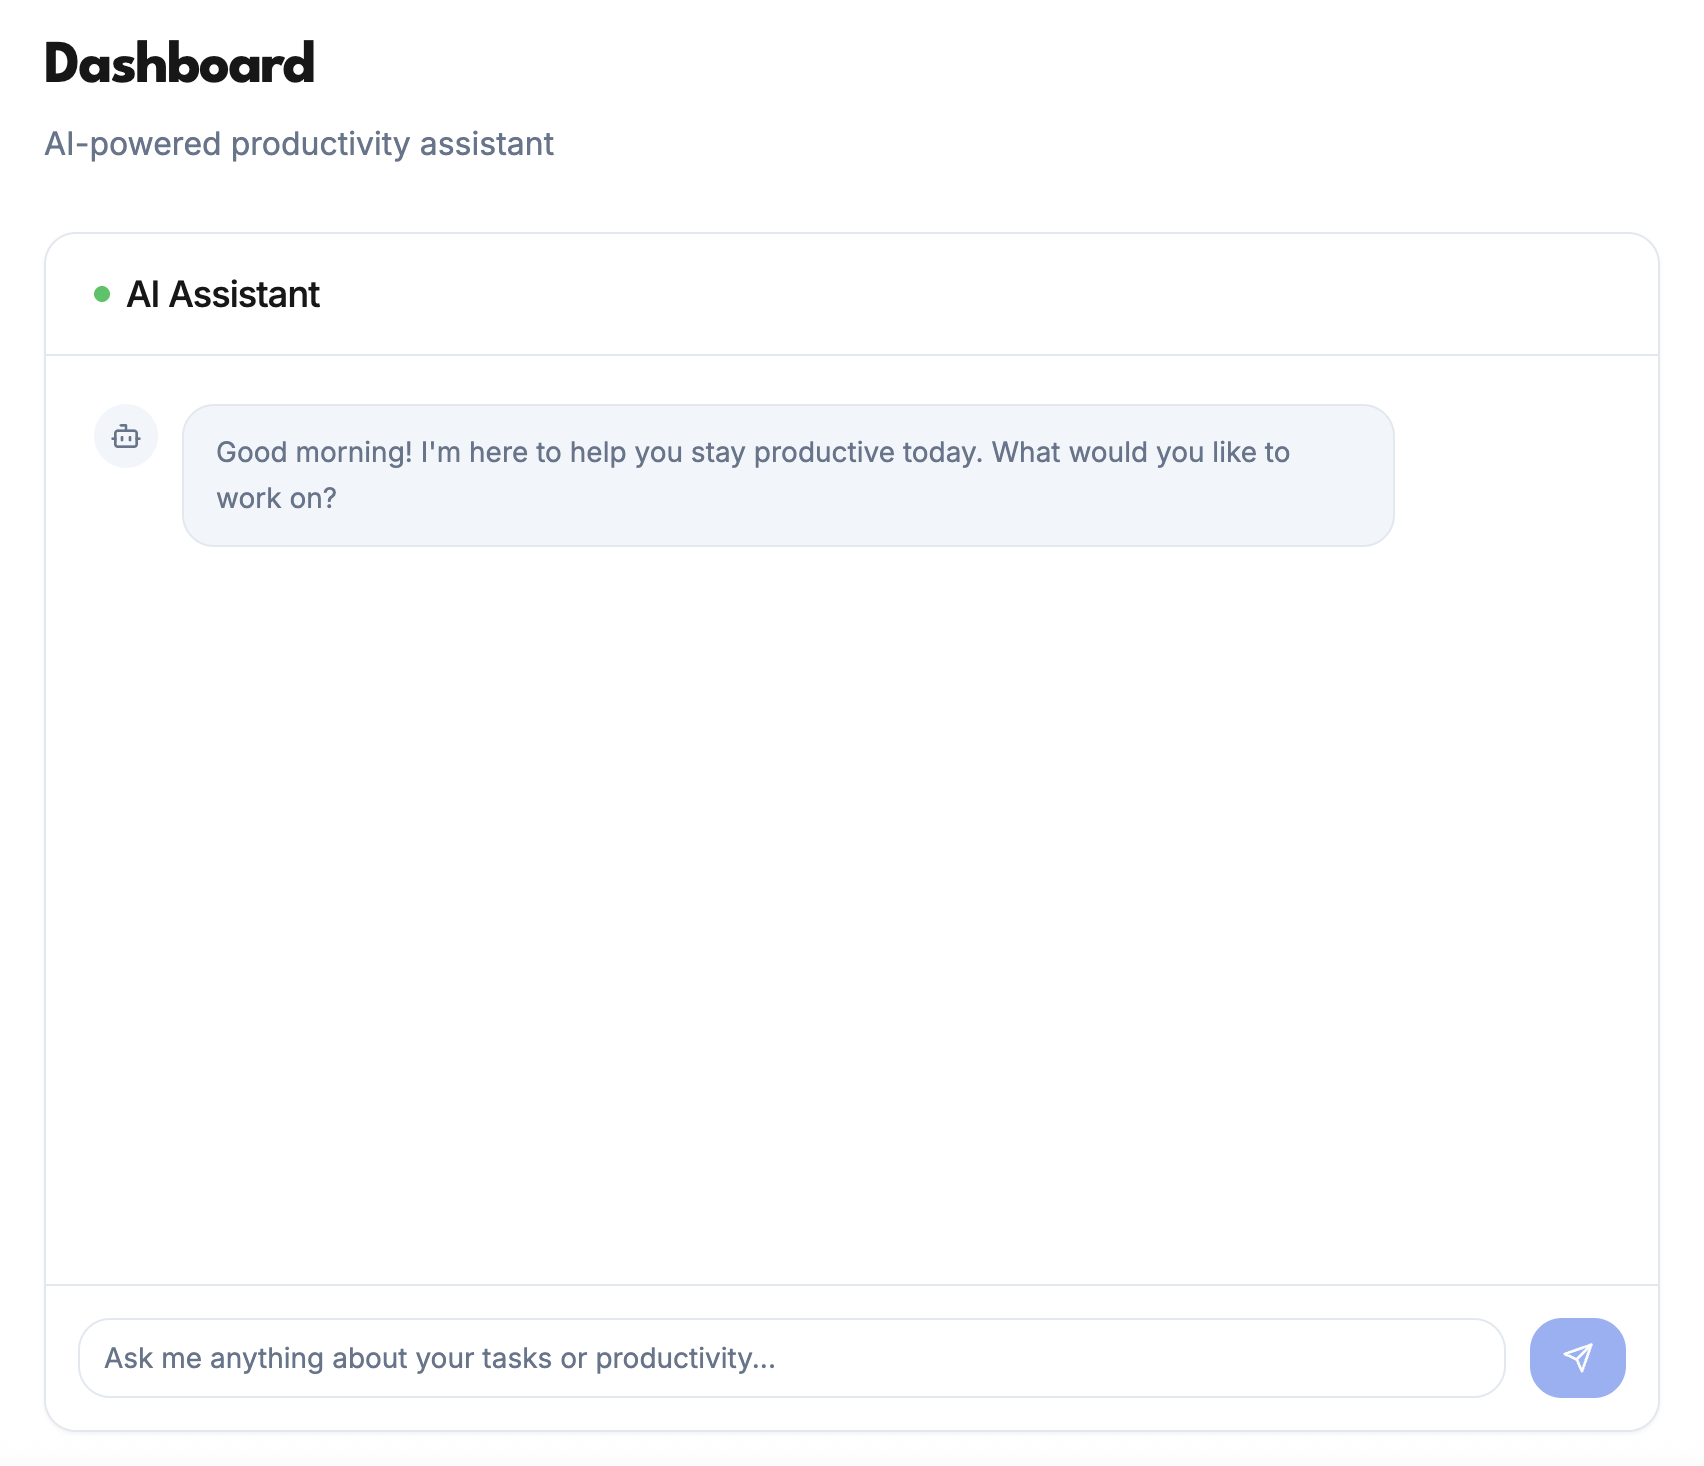This screenshot has width=1704, height=1466.
Task: Click the paper plane send icon
Action: (x=1577, y=1357)
